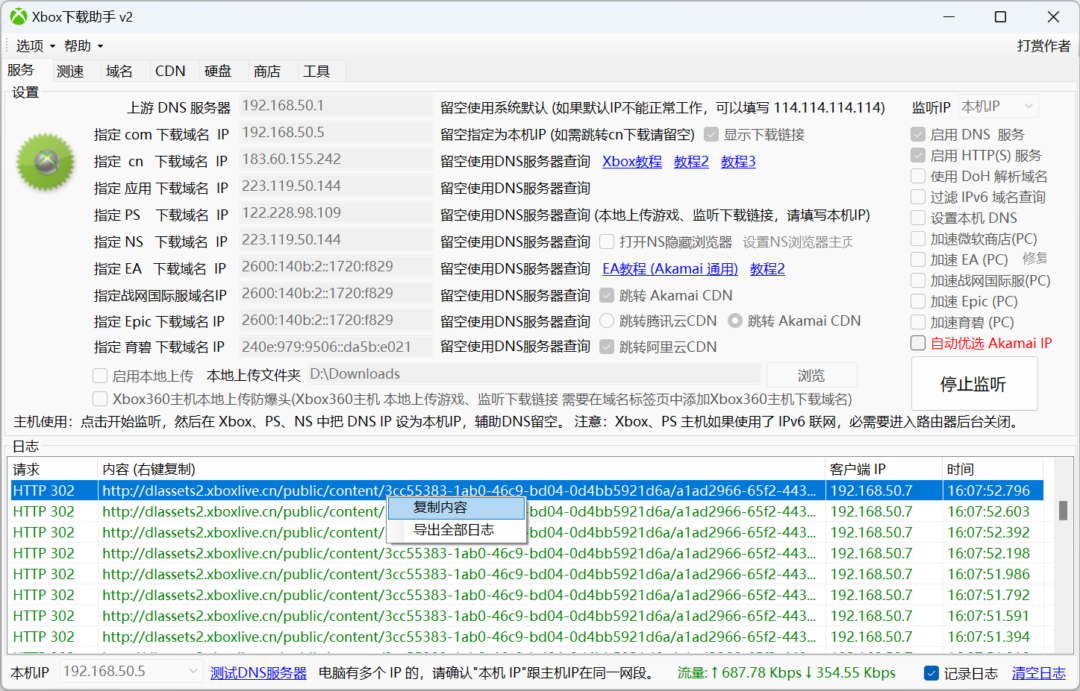This screenshot has width=1080, height=691.
Task: Check 自动优选 Akamai IP
Action: tap(917, 342)
